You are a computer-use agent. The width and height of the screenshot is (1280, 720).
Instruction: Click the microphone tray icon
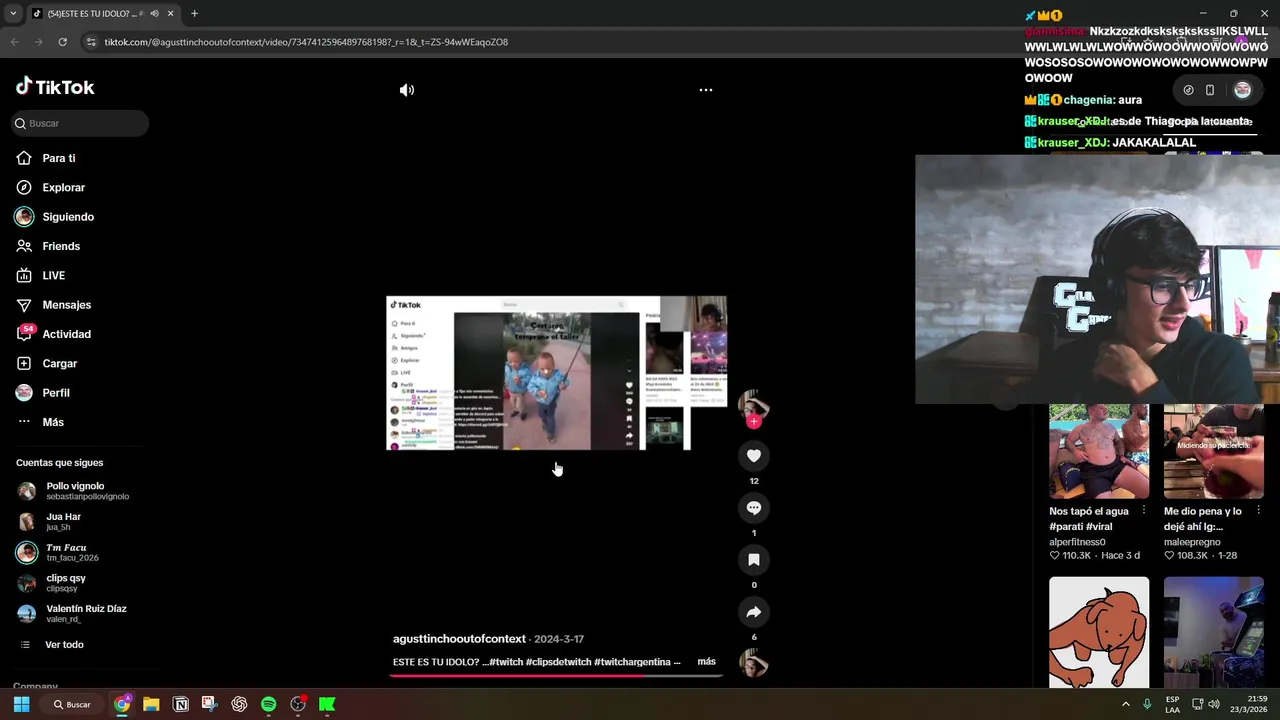pos(1147,704)
